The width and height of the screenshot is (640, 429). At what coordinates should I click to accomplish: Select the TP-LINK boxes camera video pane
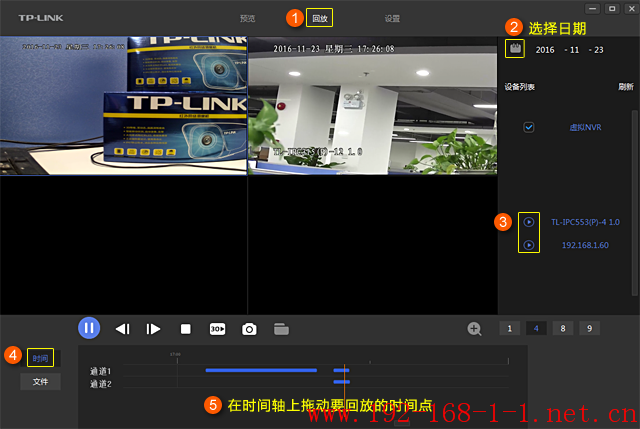coord(123,106)
